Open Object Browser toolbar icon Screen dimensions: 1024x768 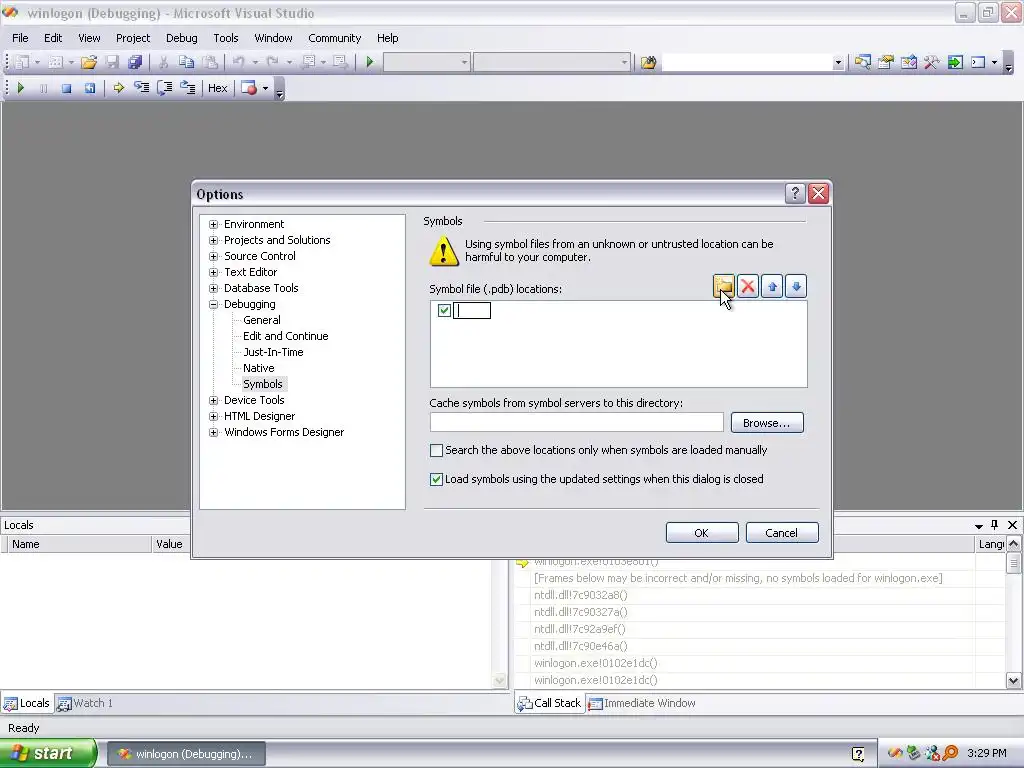(x=909, y=62)
